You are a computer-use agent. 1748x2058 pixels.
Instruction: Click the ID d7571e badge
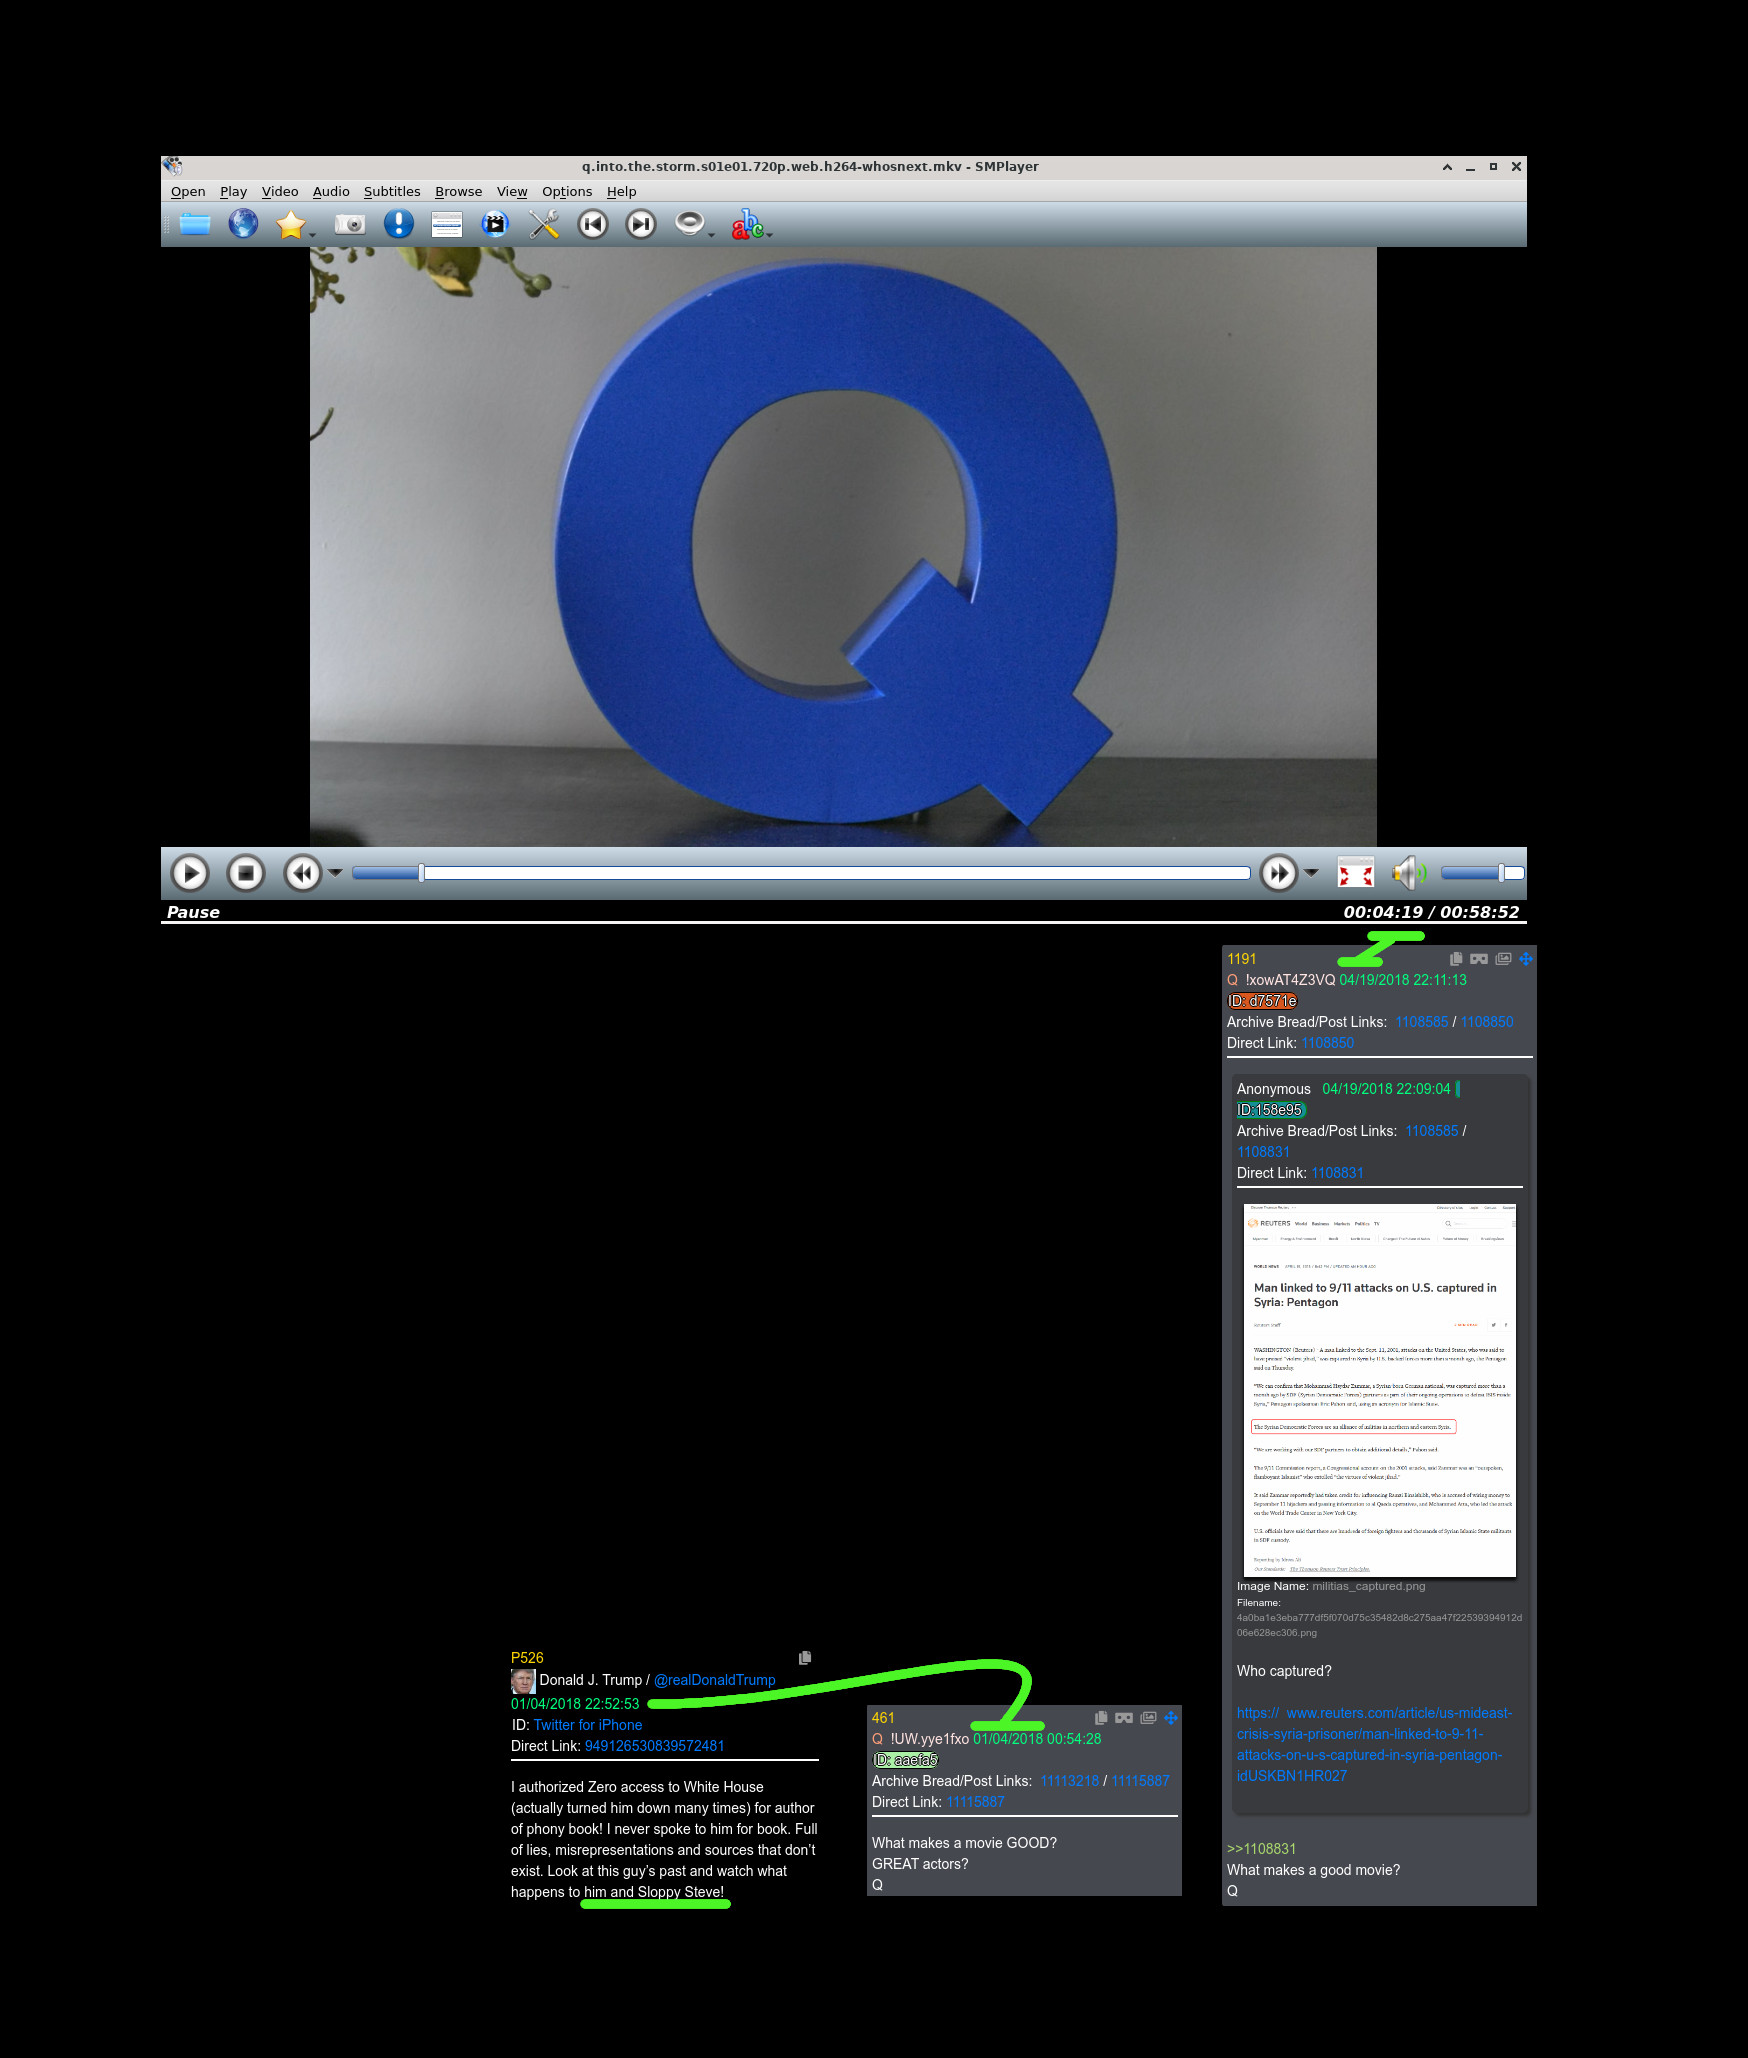pos(1262,1001)
